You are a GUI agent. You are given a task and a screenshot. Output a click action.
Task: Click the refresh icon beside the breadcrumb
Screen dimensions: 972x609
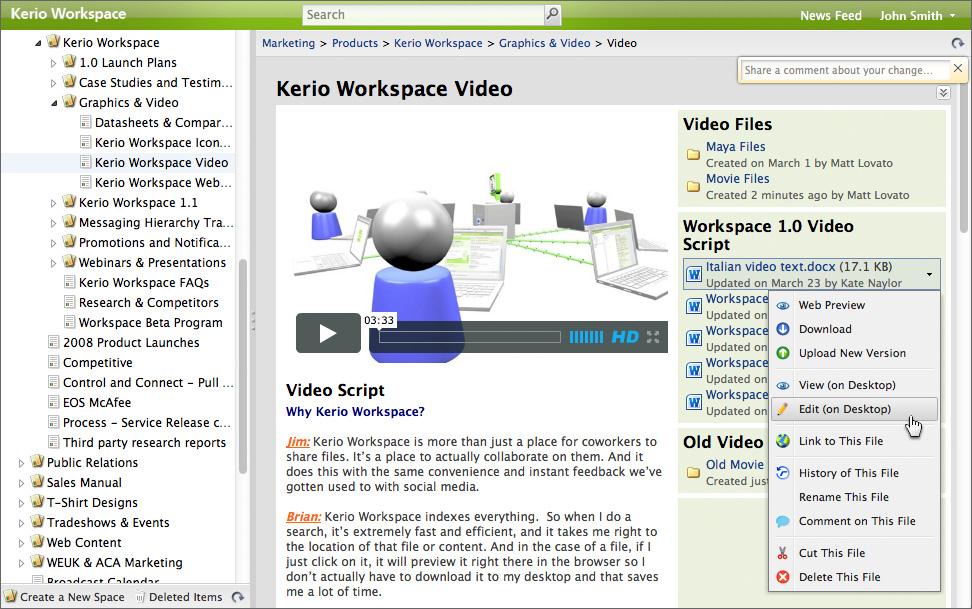[957, 43]
